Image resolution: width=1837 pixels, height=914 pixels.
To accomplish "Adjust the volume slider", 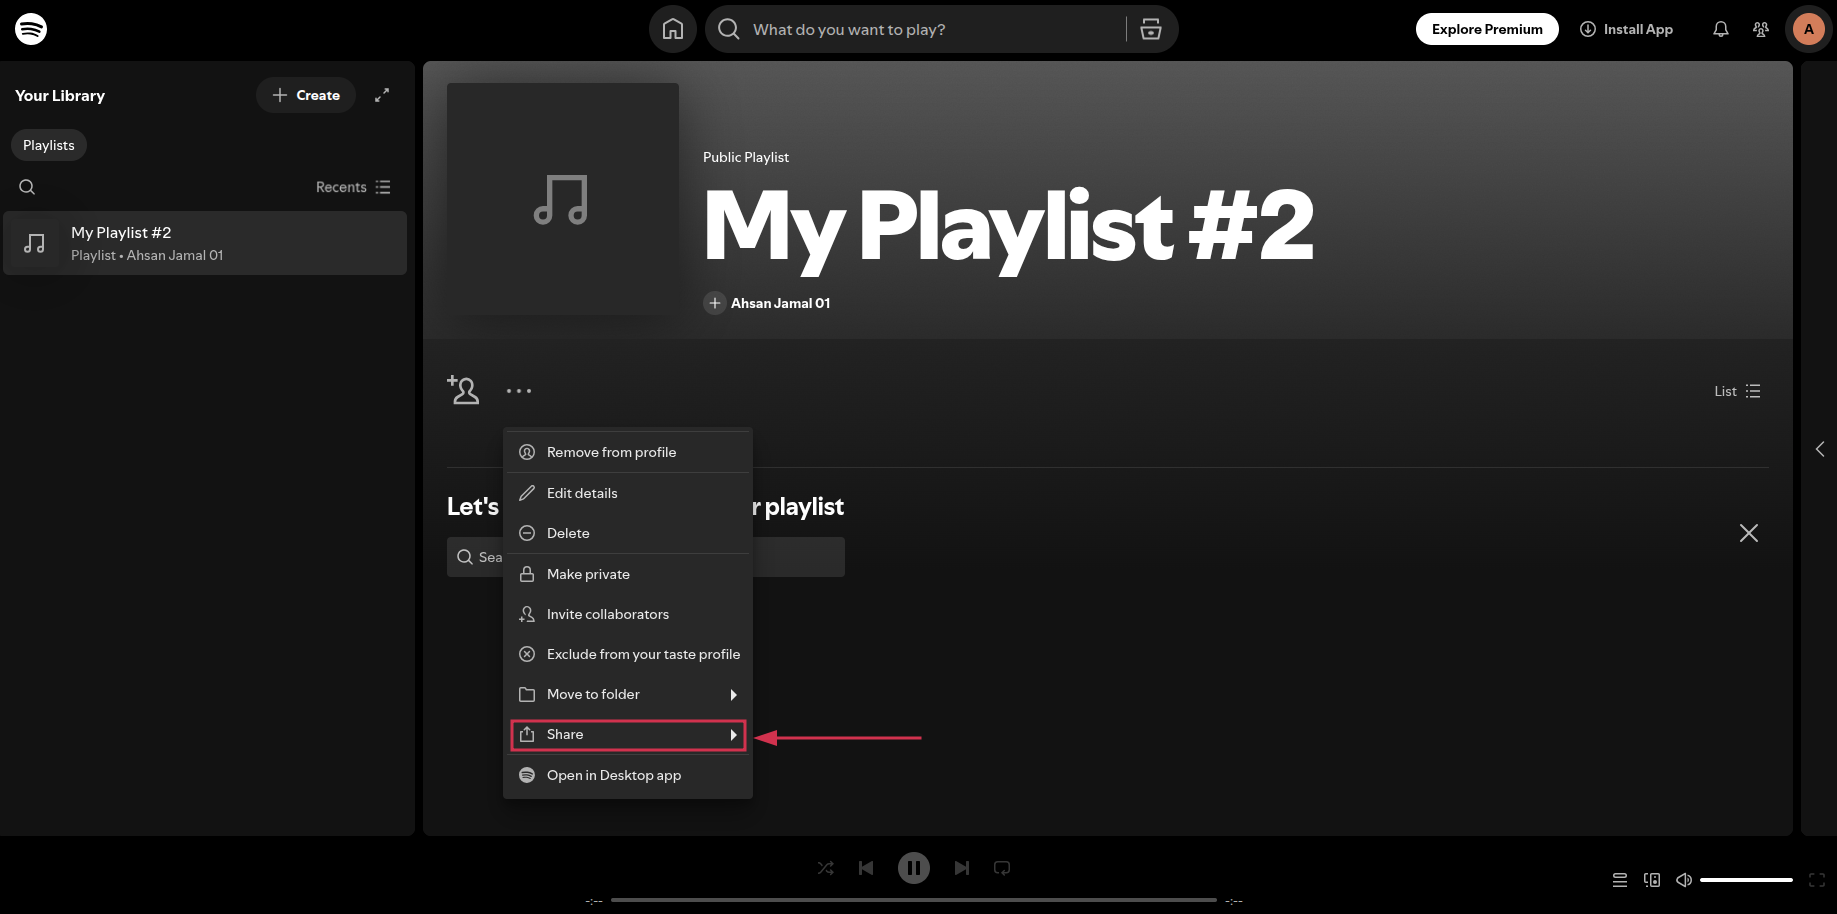I will click(1746, 880).
